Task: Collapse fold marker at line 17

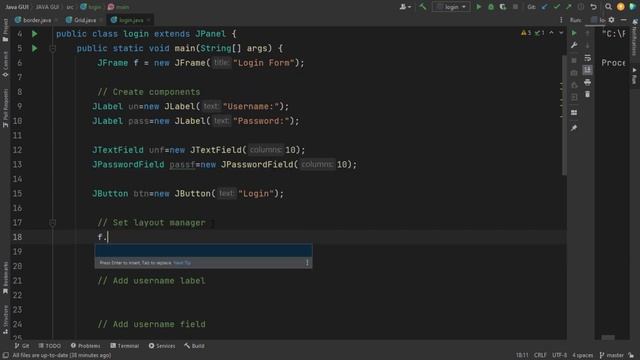Action: [52, 223]
